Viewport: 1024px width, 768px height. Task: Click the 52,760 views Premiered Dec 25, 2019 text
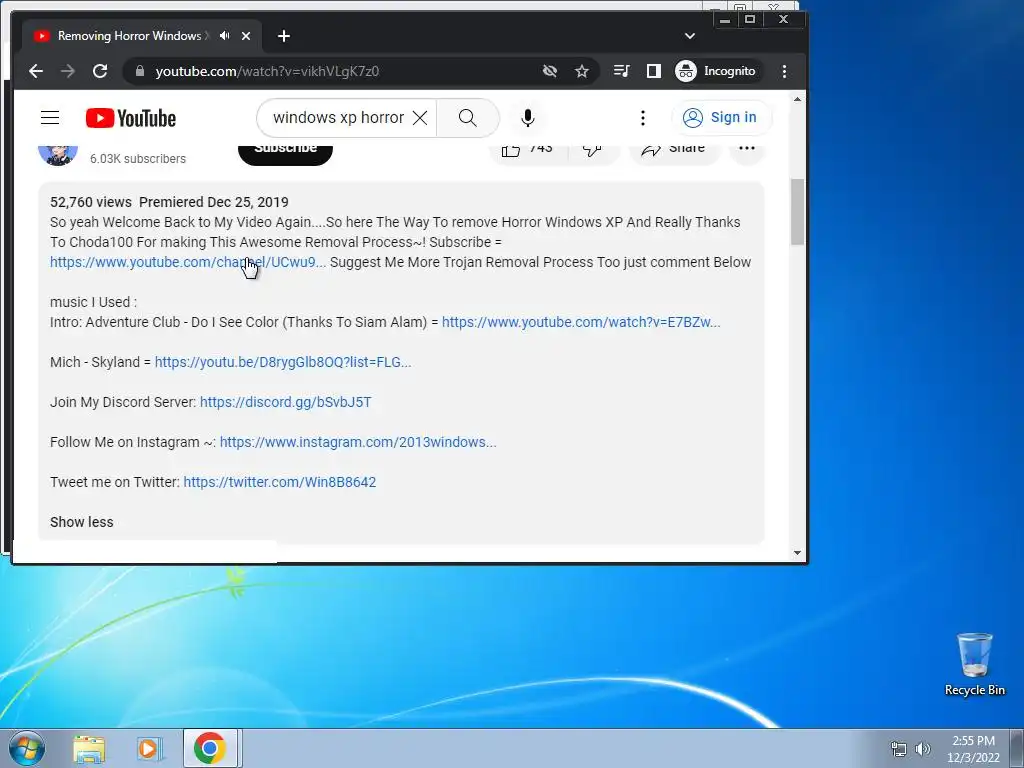(x=169, y=202)
